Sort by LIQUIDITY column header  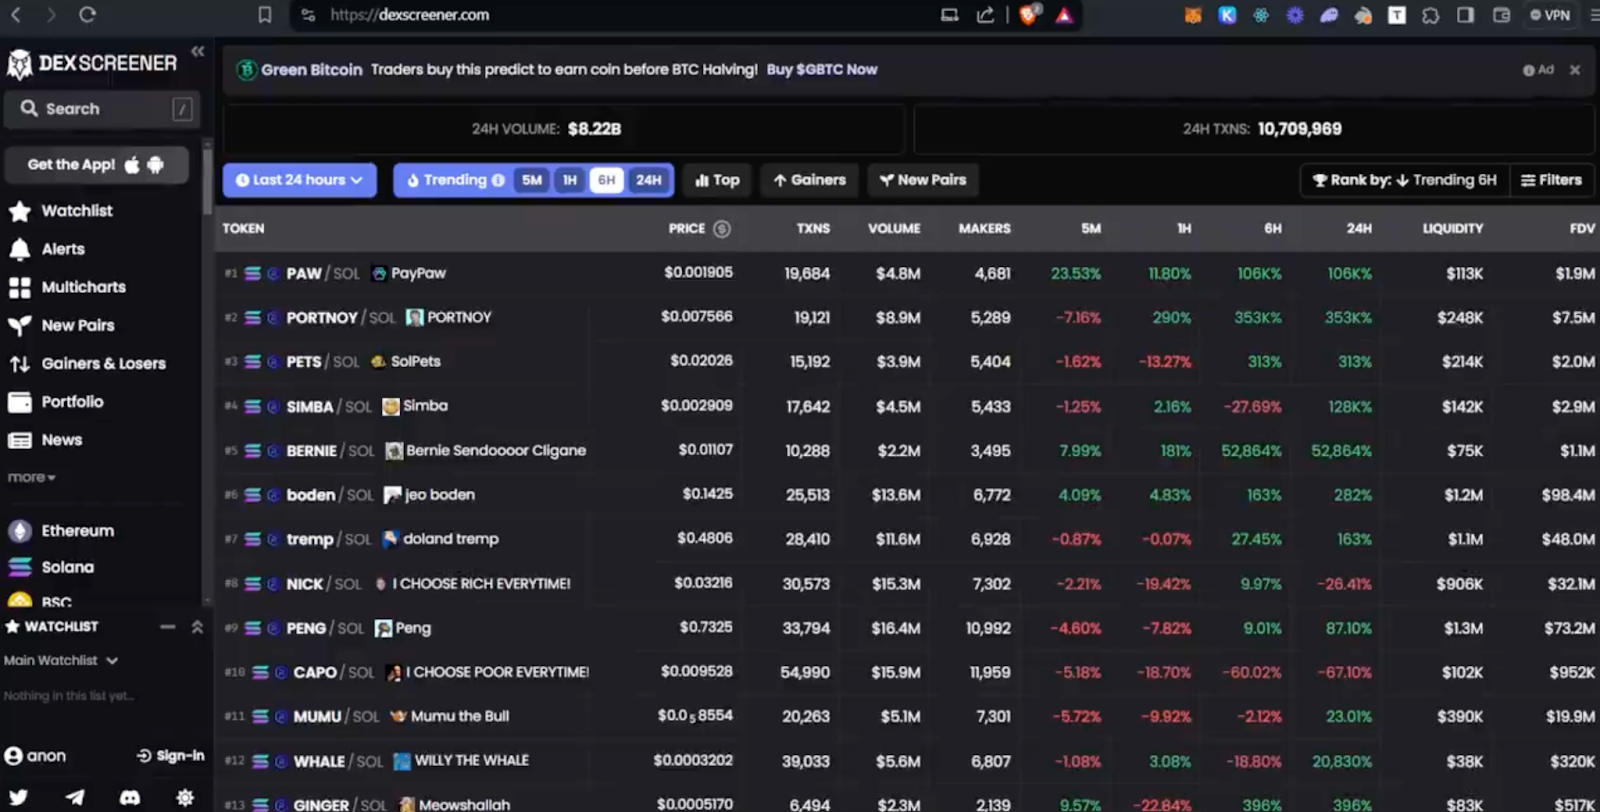click(1453, 229)
